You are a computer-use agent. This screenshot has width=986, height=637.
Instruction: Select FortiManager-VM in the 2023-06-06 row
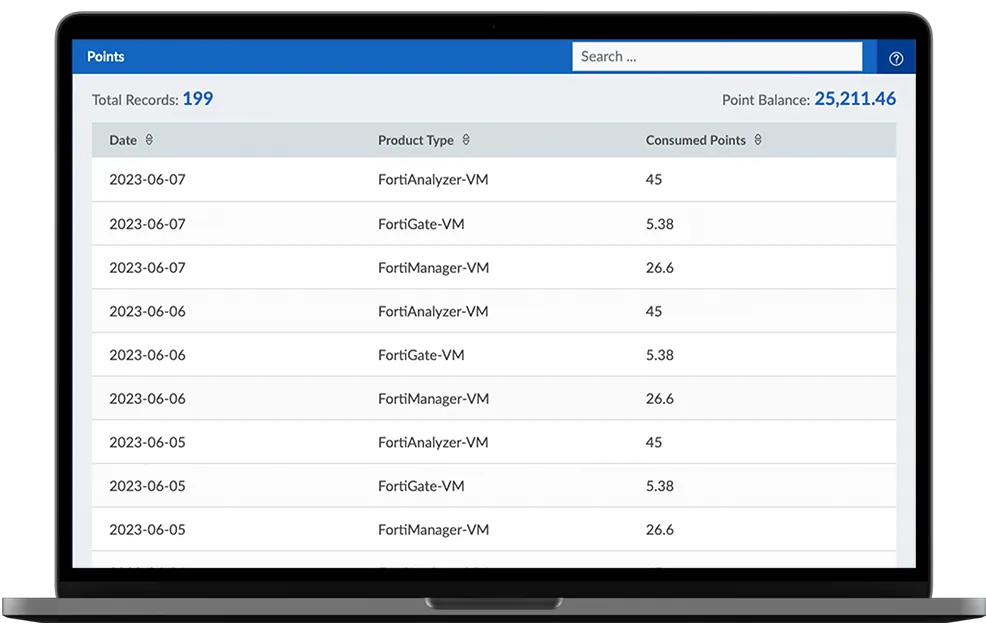tap(433, 399)
